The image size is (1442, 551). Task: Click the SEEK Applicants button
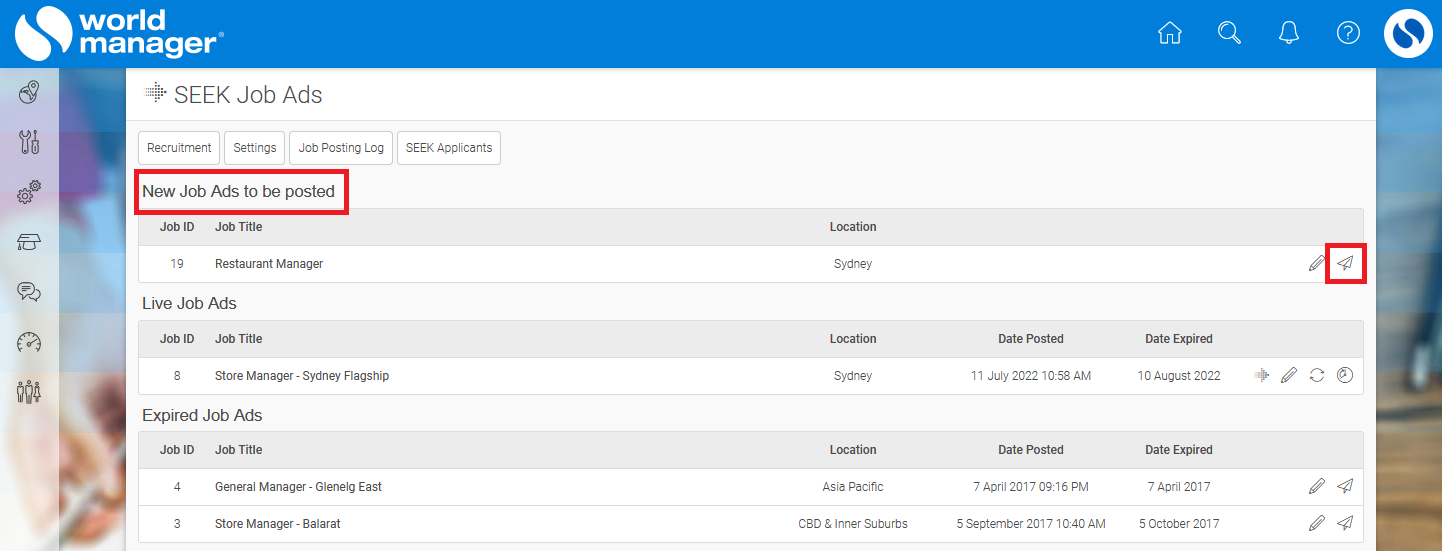coord(449,147)
